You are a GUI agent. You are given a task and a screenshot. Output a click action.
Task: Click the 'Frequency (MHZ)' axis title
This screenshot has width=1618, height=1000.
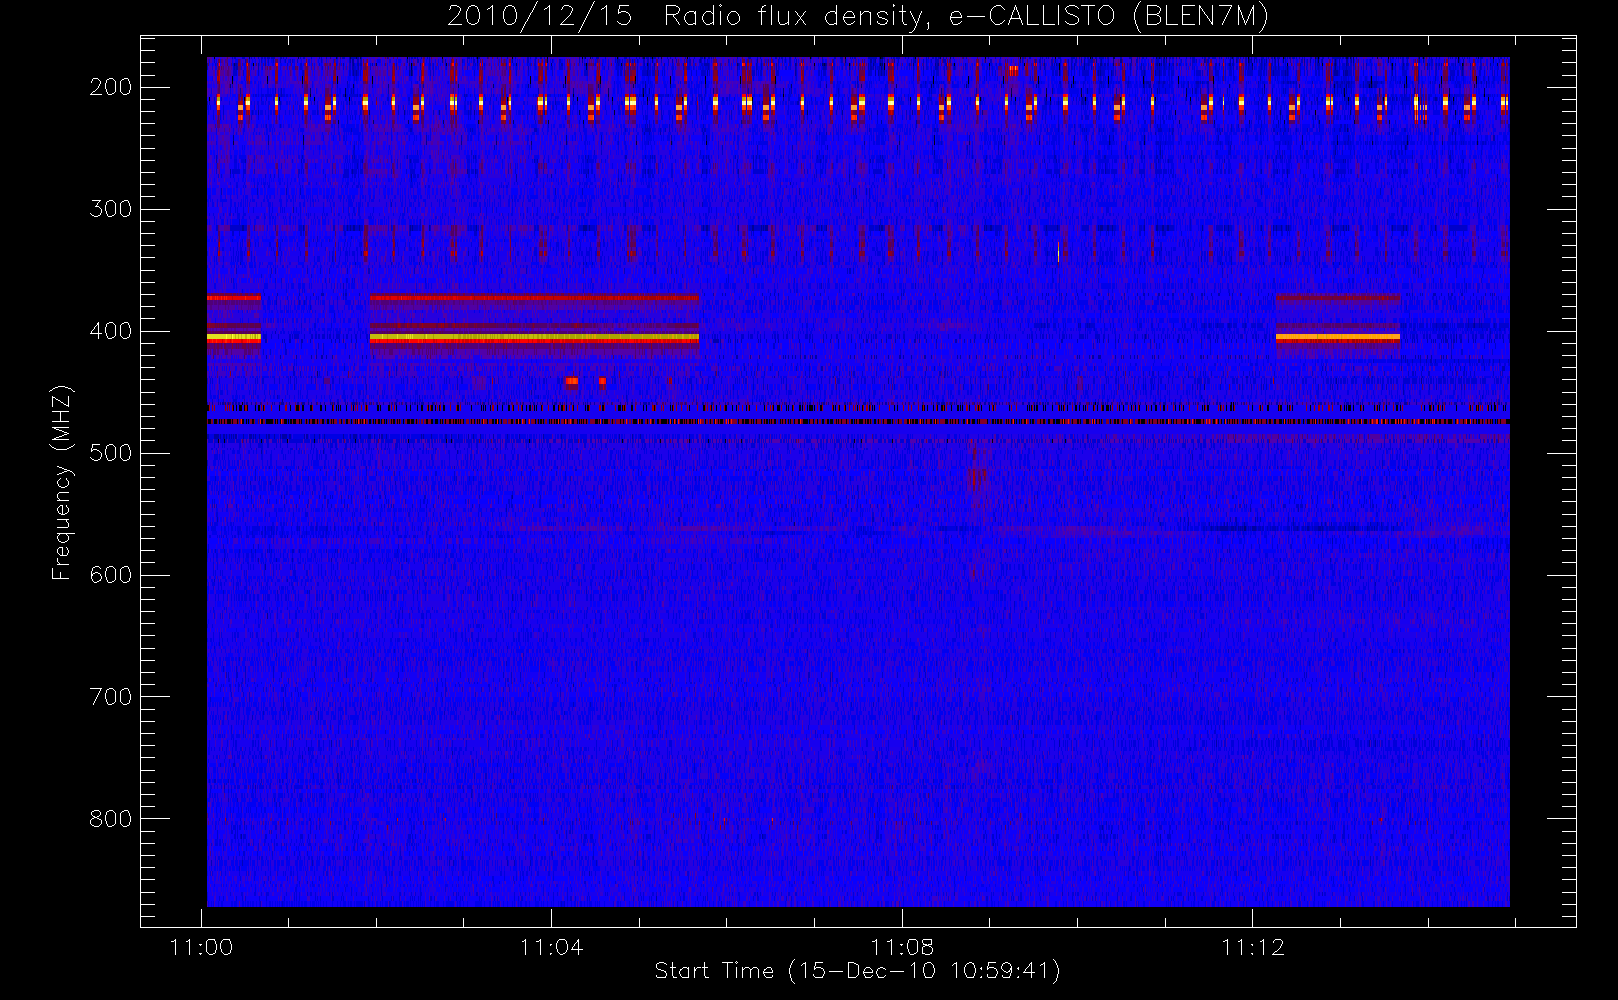point(62,482)
